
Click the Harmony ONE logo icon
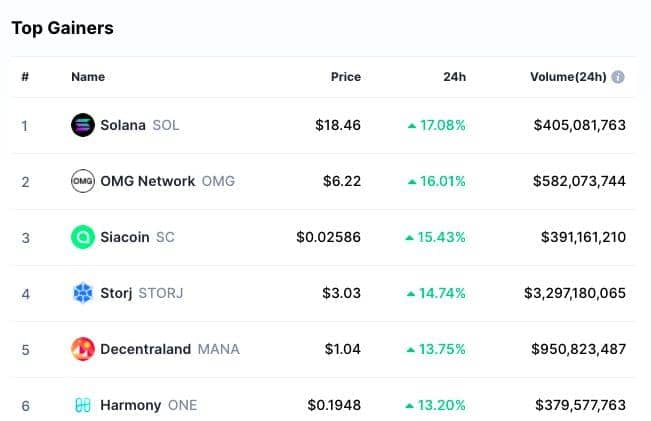83,405
